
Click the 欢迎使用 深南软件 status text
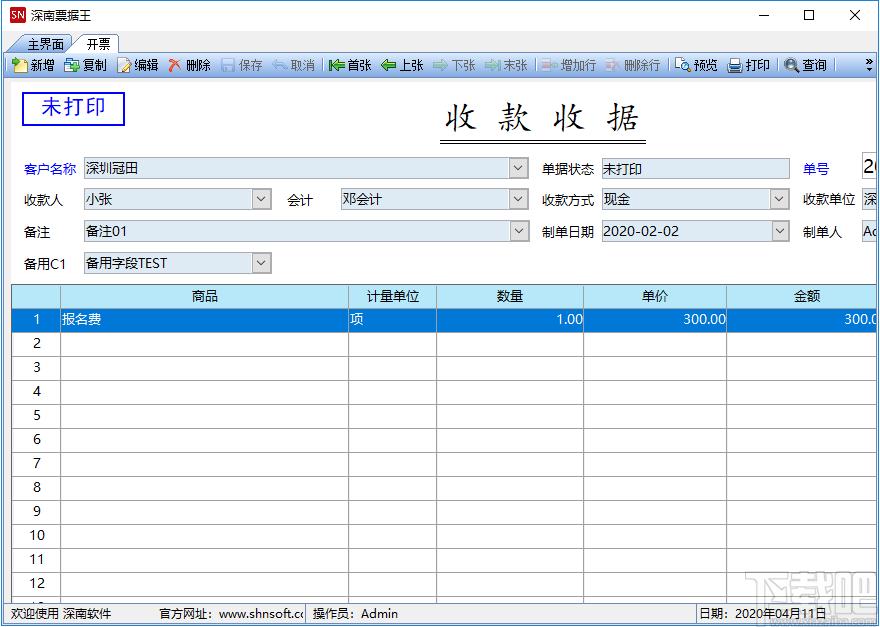[x=61, y=614]
